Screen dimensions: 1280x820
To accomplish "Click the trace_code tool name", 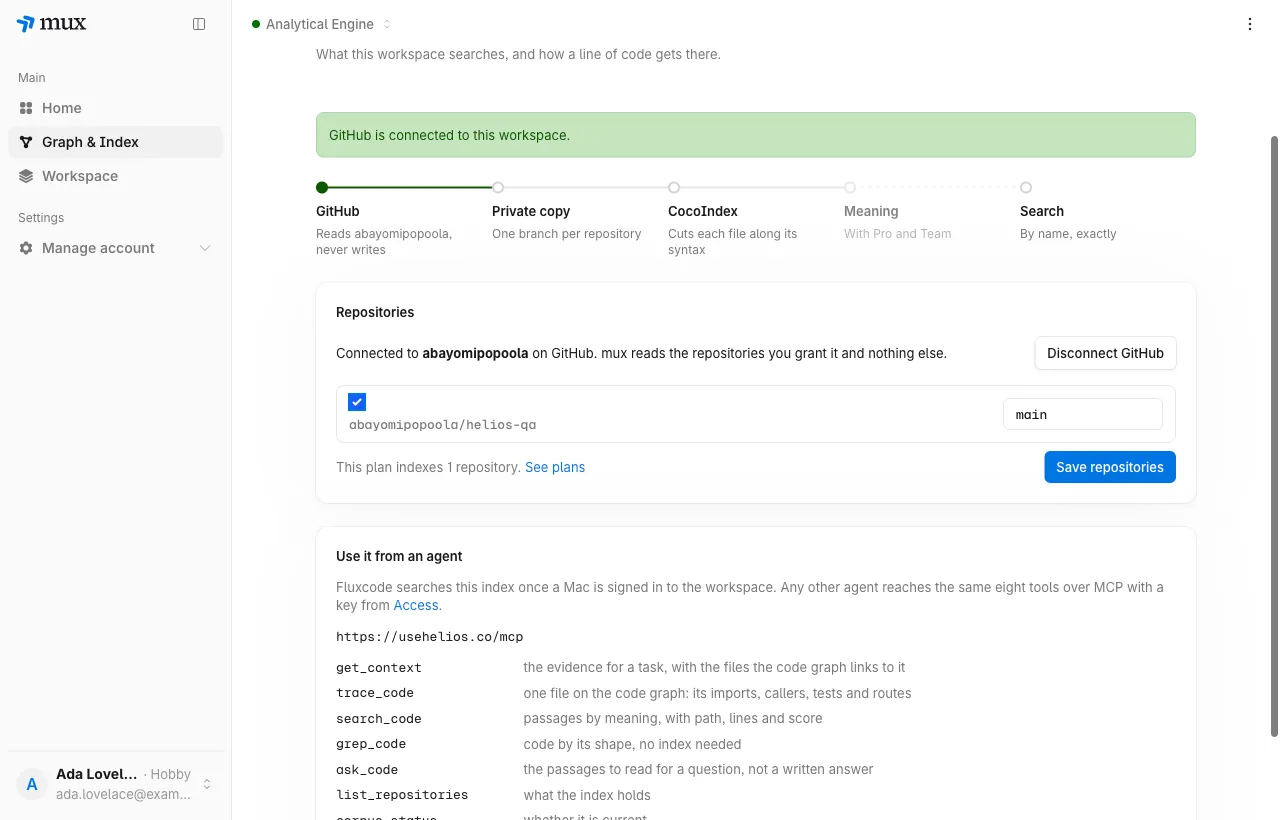I will click(x=375, y=693).
